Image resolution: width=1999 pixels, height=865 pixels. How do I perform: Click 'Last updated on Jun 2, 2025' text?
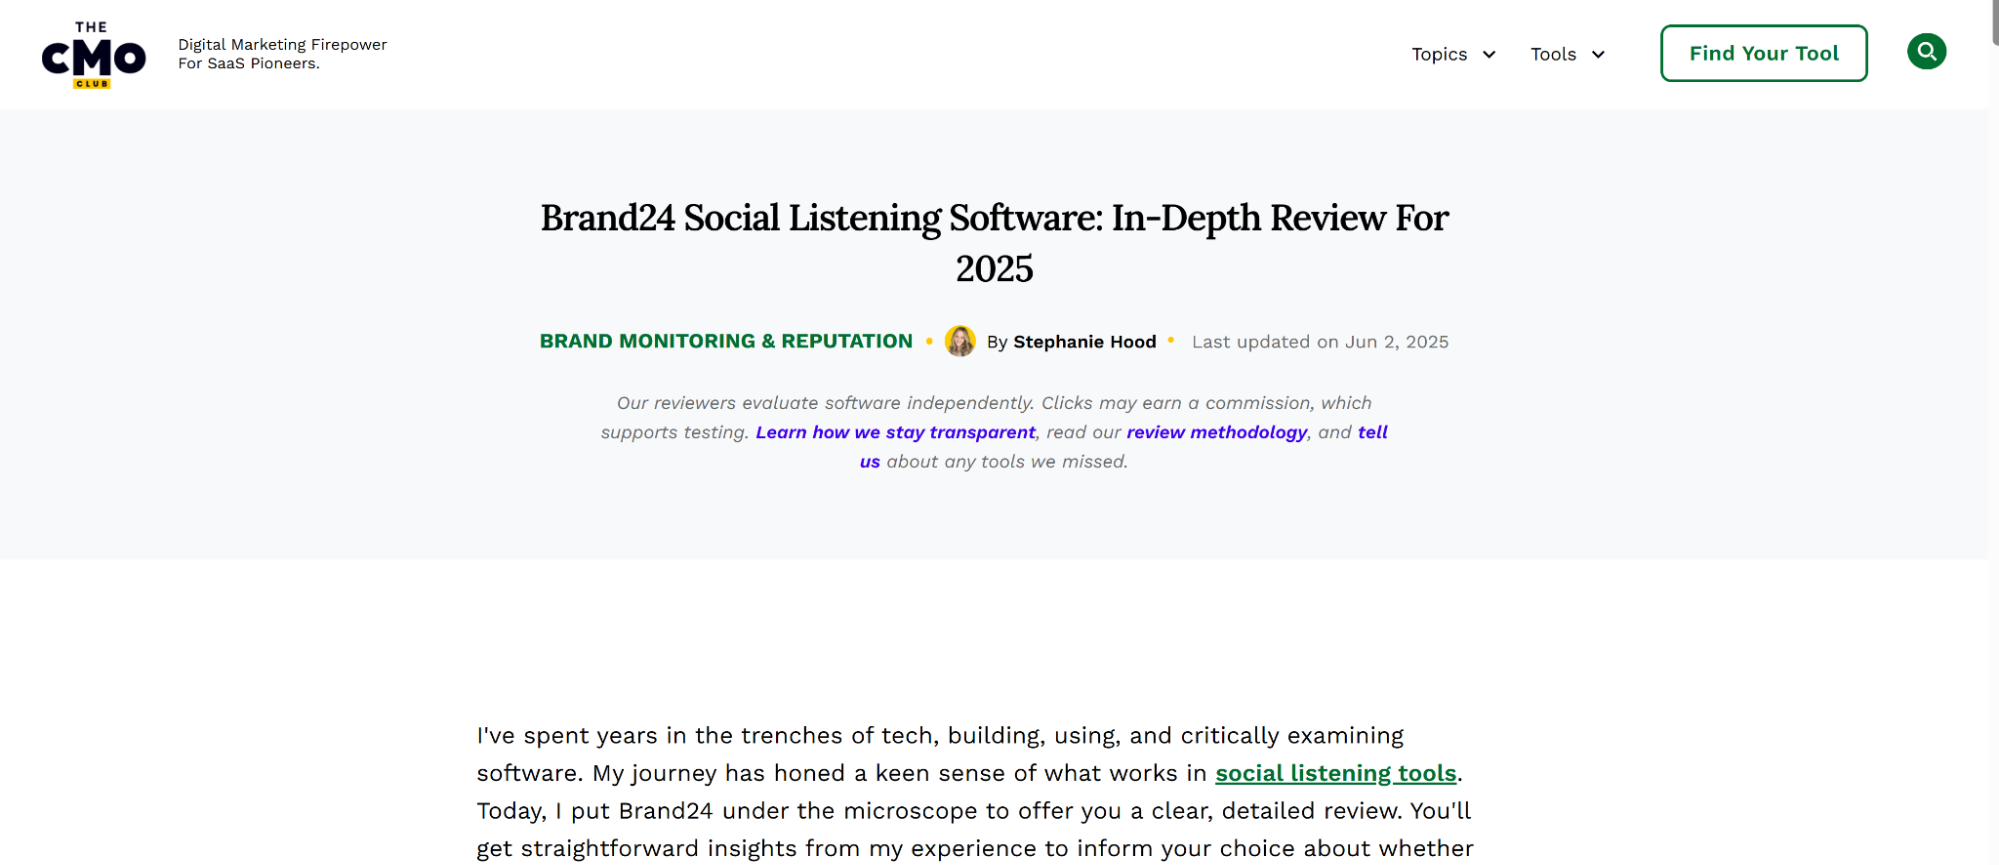(x=1320, y=342)
